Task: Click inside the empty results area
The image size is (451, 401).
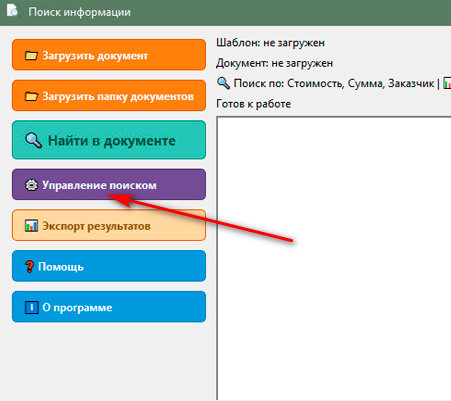Action: coord(334,258)
